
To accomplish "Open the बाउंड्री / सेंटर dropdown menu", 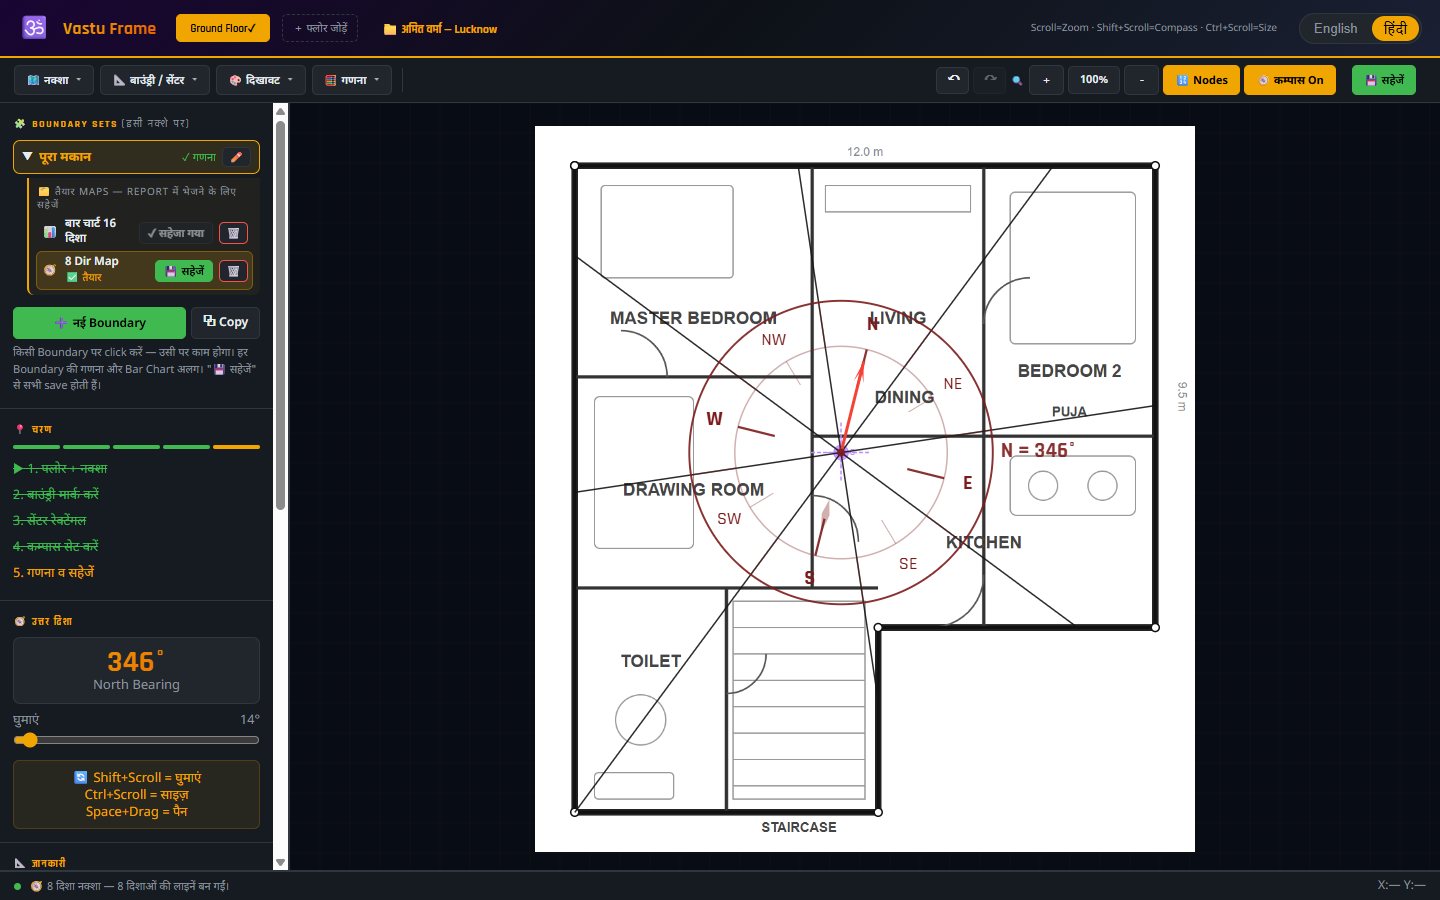I will (x=155, y=80).
